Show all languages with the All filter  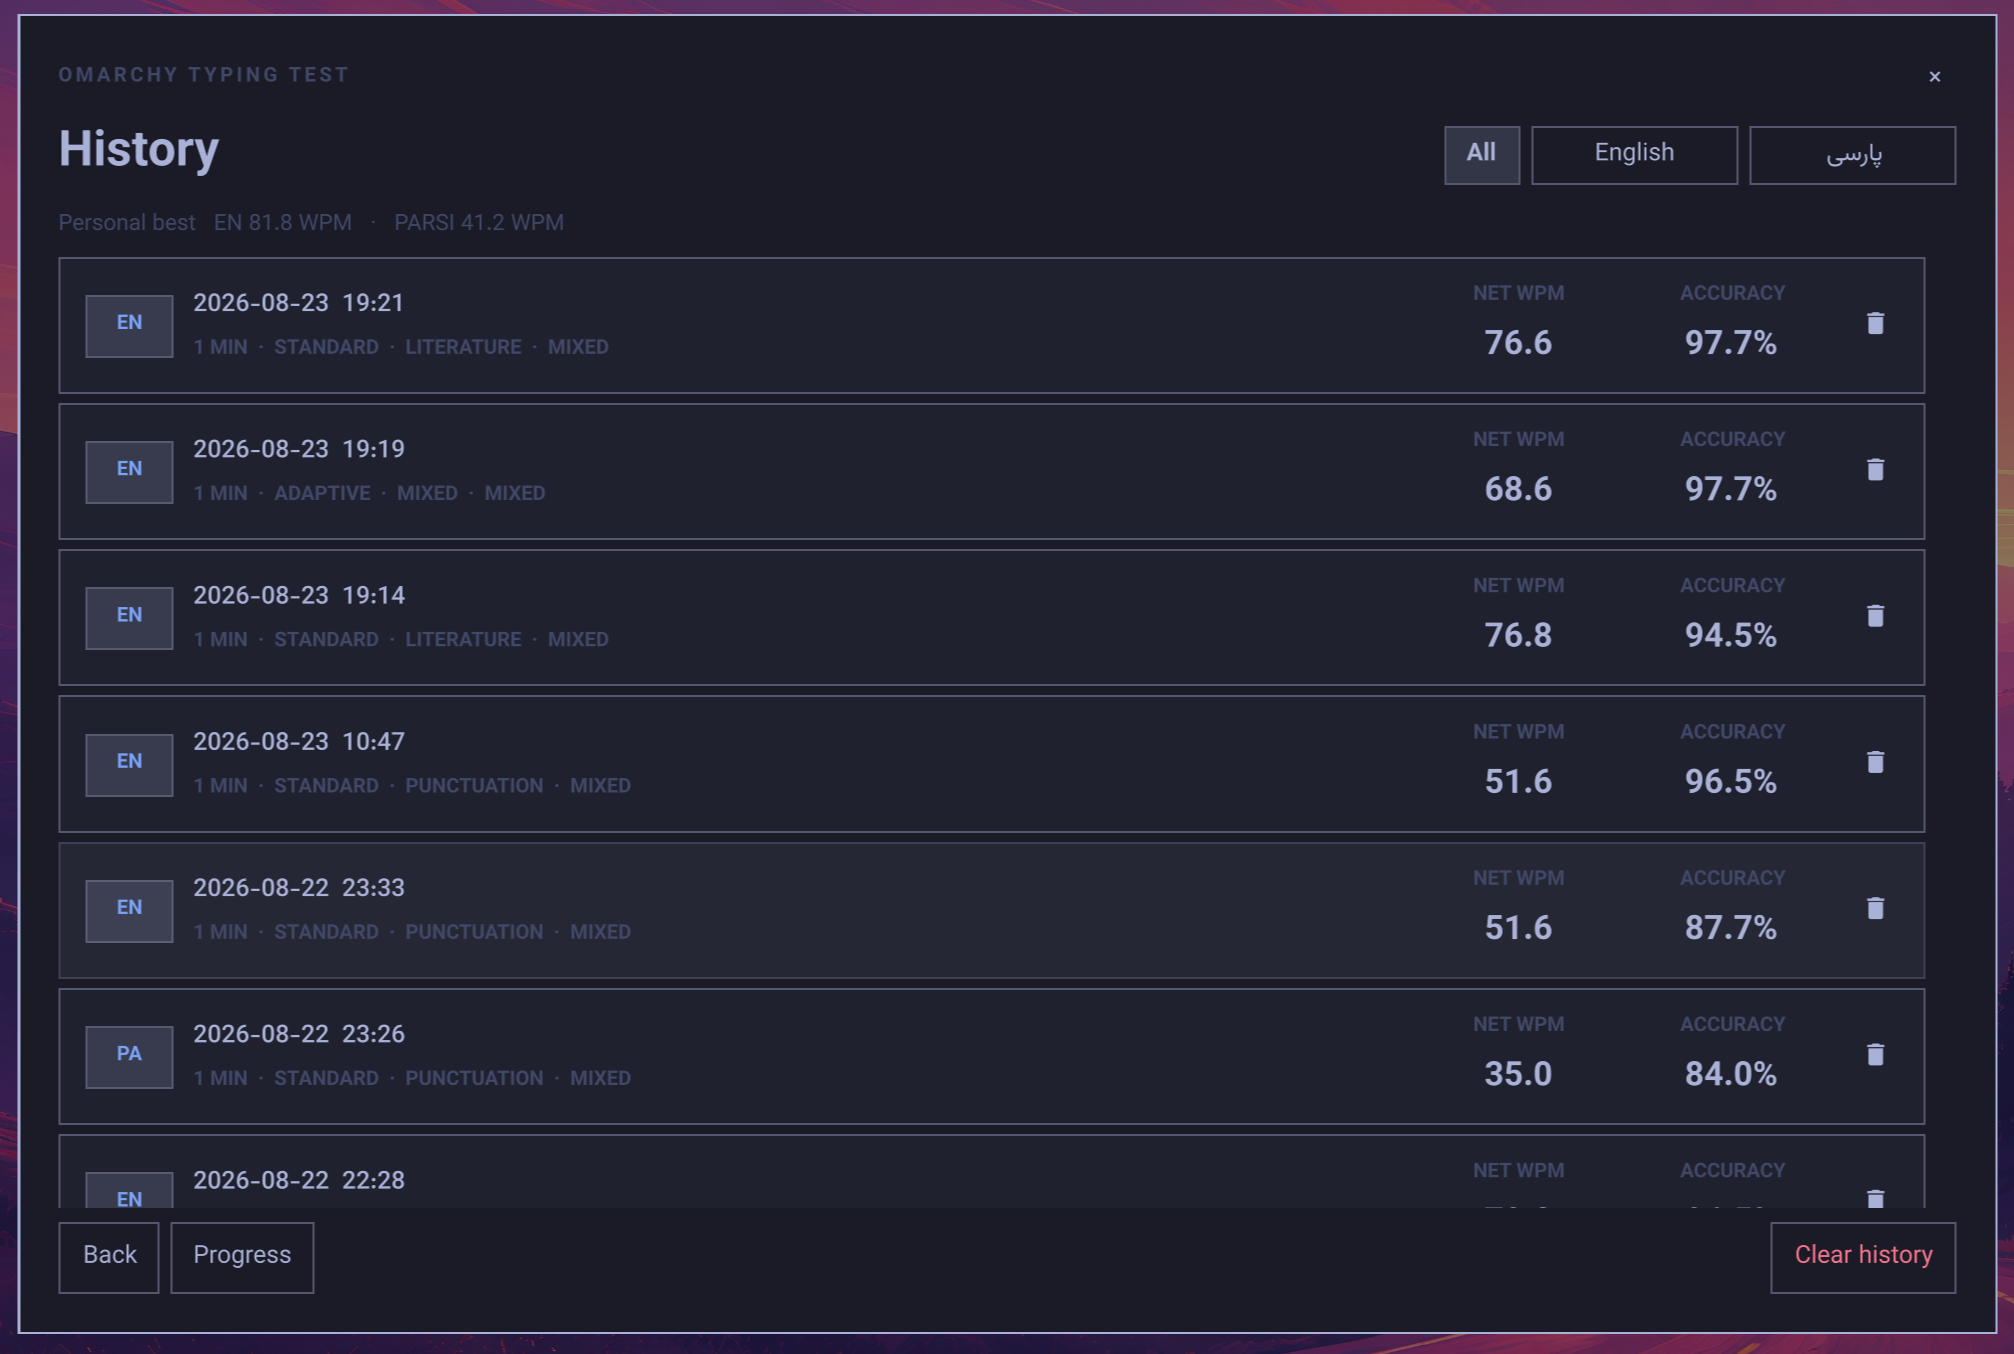pyautogui.click(x=1481, y=154)
